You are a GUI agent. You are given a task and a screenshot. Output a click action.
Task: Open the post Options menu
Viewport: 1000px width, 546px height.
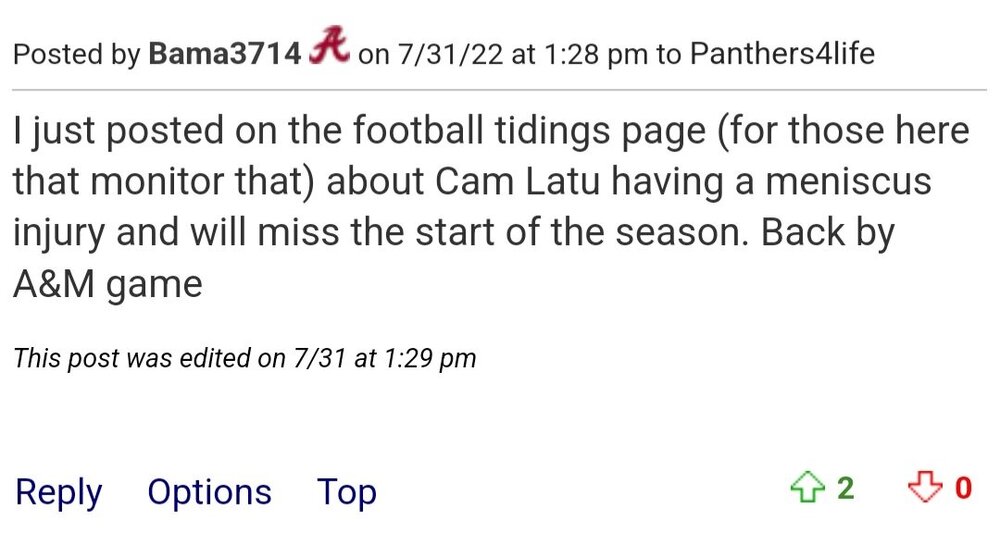pyautogui.click(x=209, y=492)
